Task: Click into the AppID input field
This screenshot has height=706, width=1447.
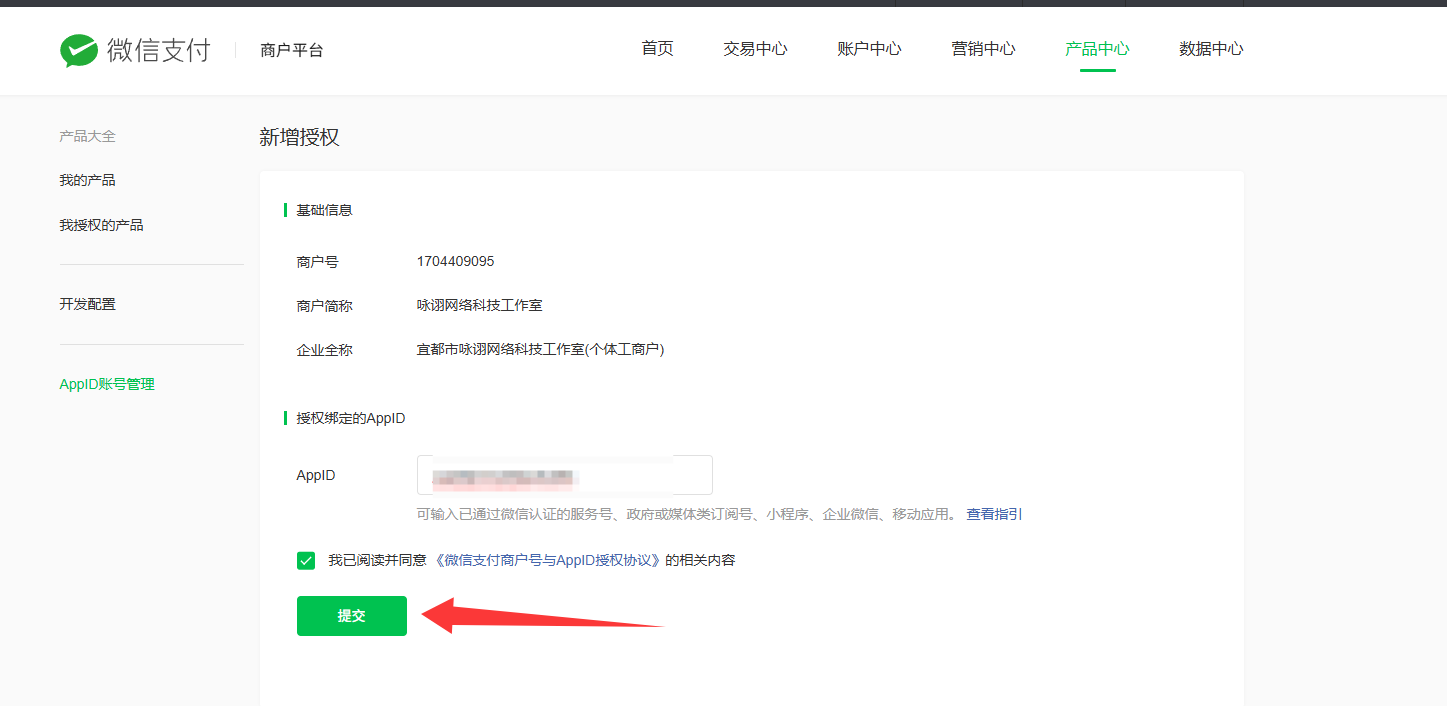Action: pyautogui.click(x=564, y=475)
